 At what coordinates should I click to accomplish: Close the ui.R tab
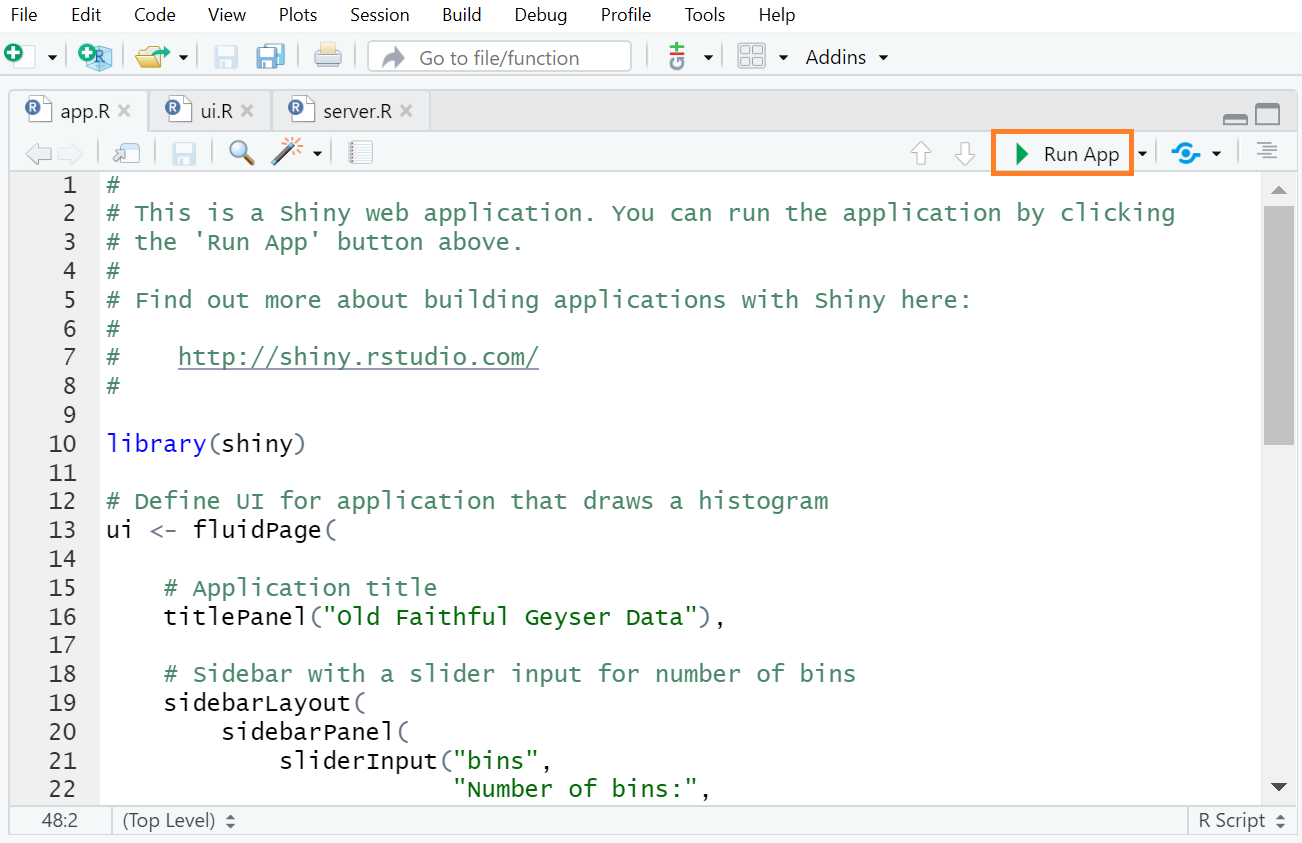pos(247,111)
